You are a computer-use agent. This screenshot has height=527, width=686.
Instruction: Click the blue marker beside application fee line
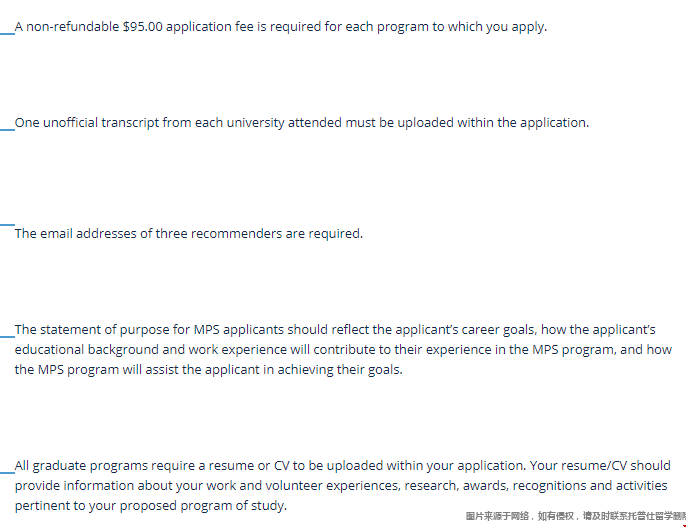click(7, 32)
